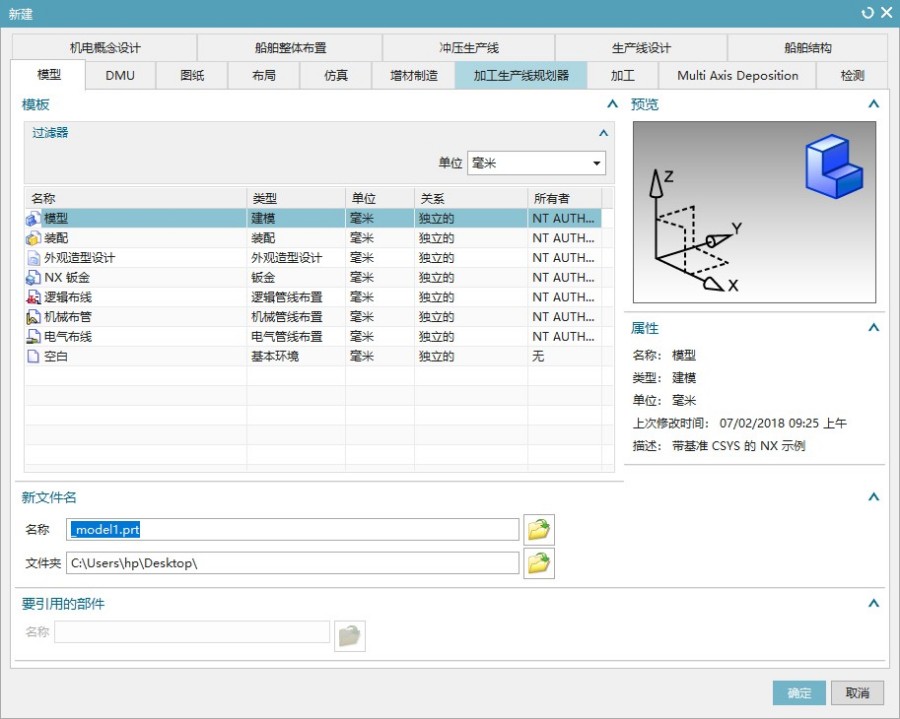Open folder browser next to 名称 field
This screenshot has width=900, height=719.
538,529
